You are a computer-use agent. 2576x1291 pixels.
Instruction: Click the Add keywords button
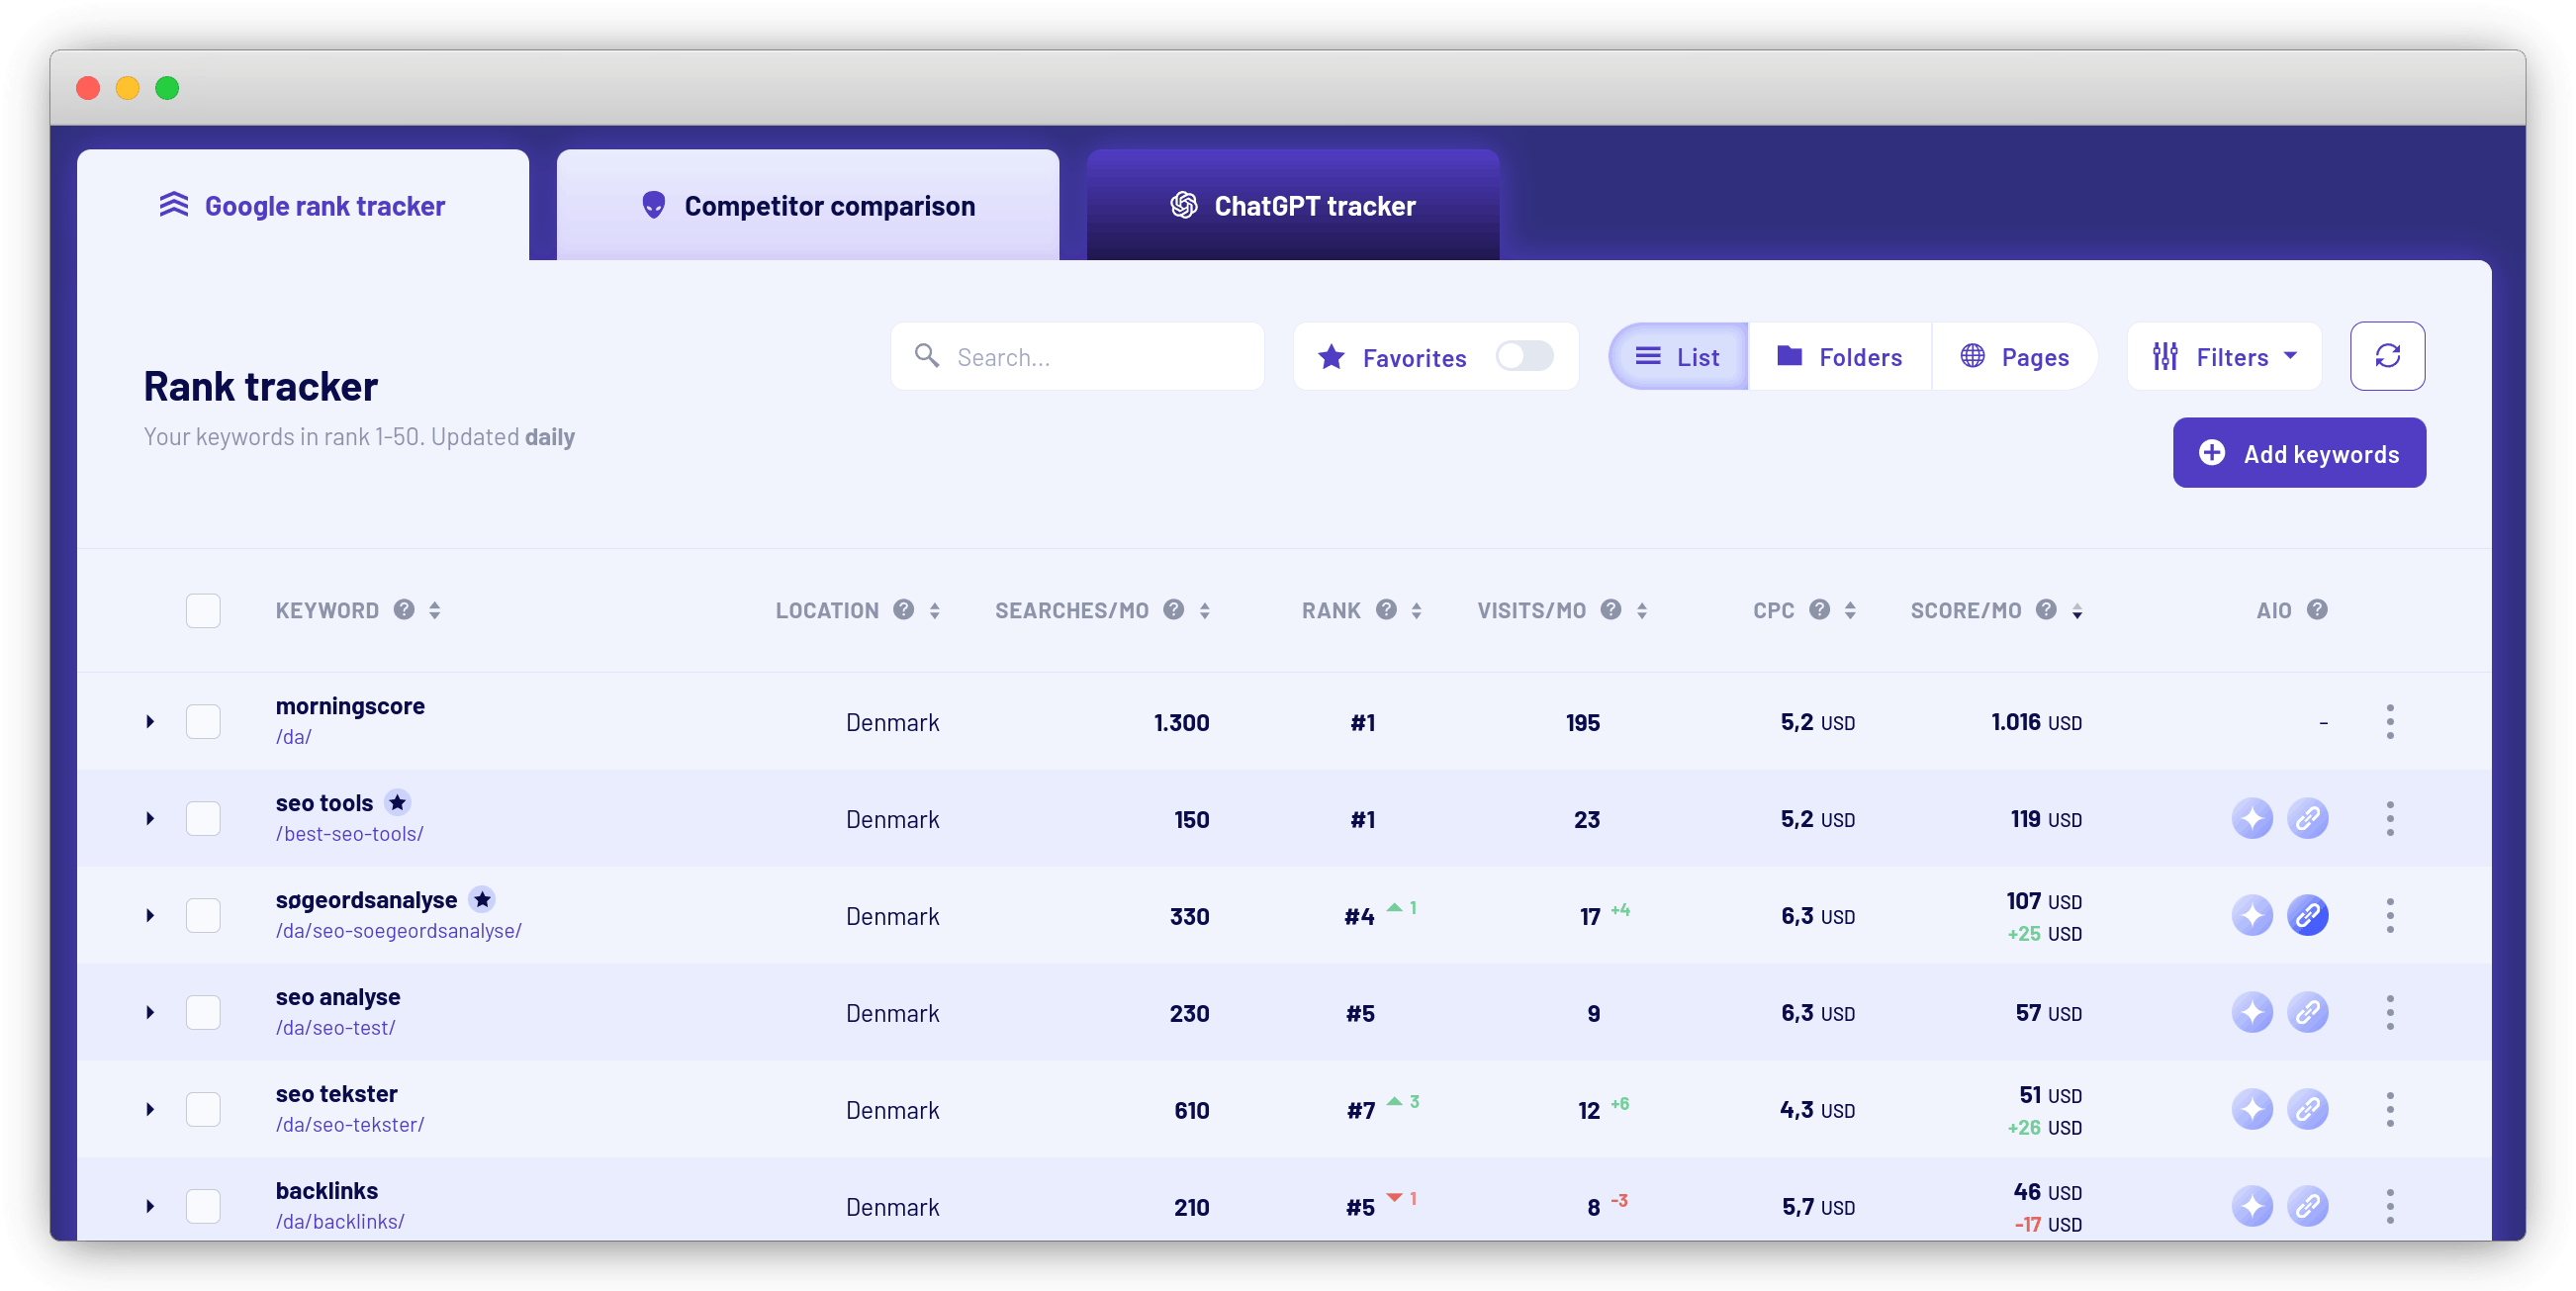pyautogui.click(x=2299, y=452)
